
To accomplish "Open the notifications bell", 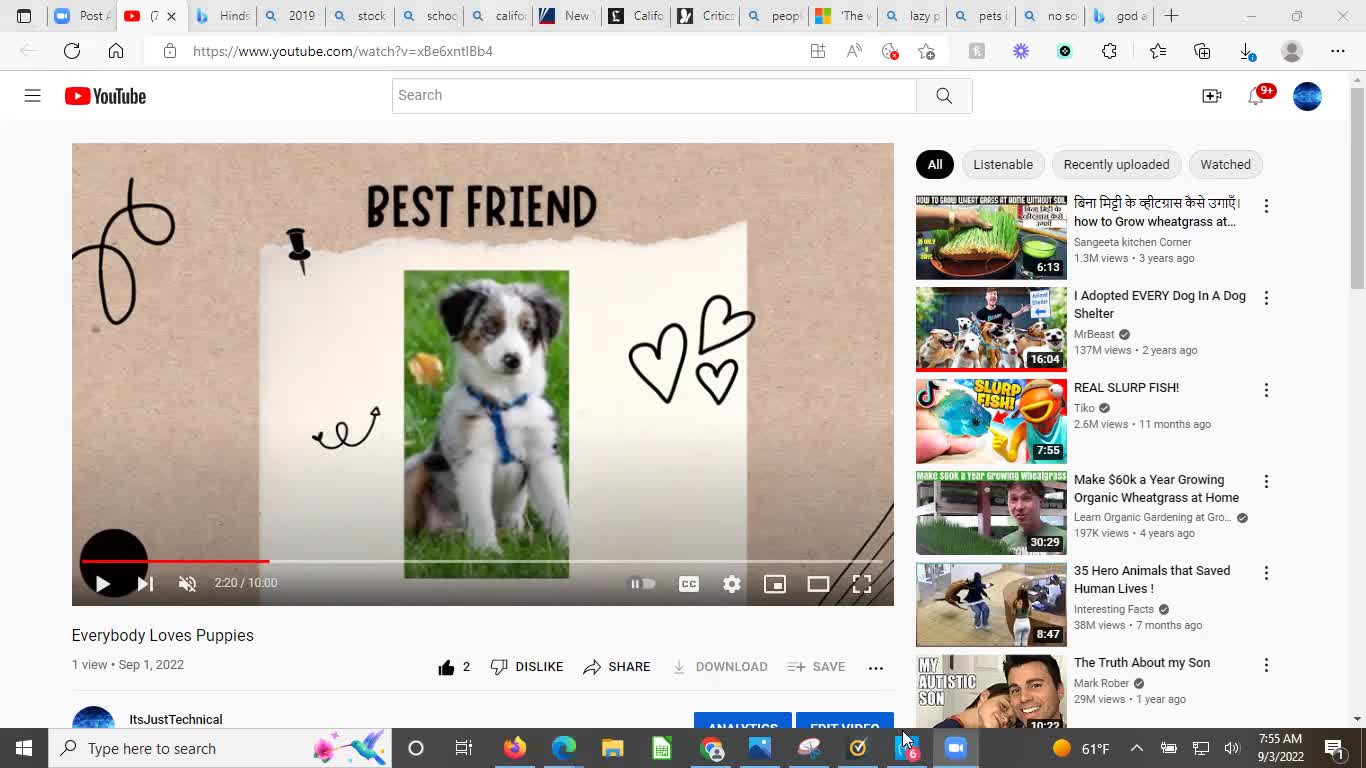I will (1256, 96).
